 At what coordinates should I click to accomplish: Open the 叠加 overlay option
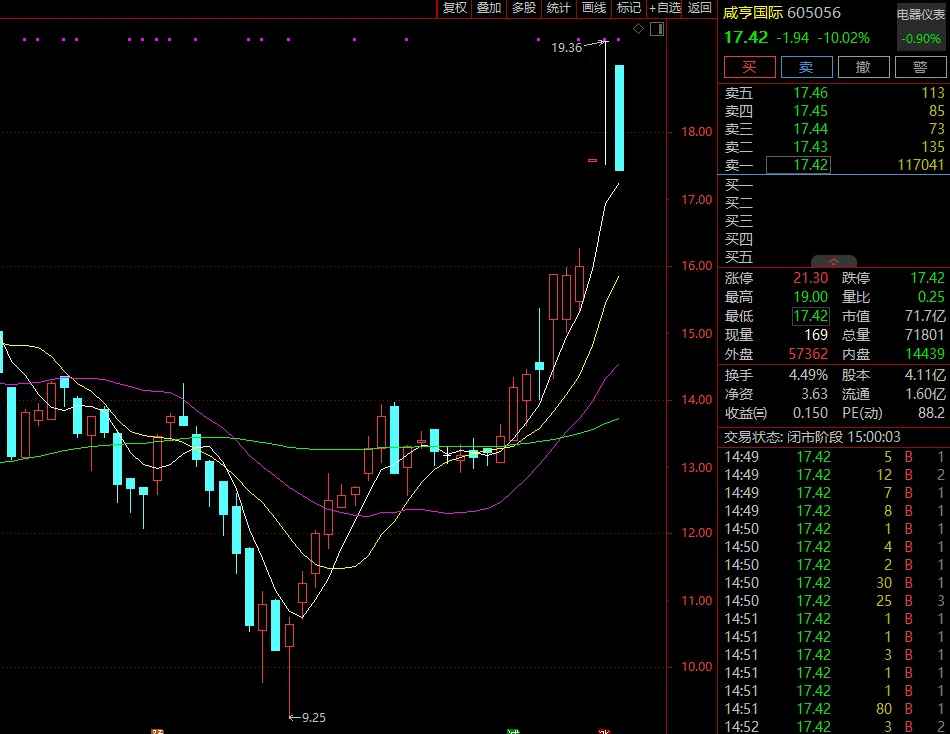(489, 8)
